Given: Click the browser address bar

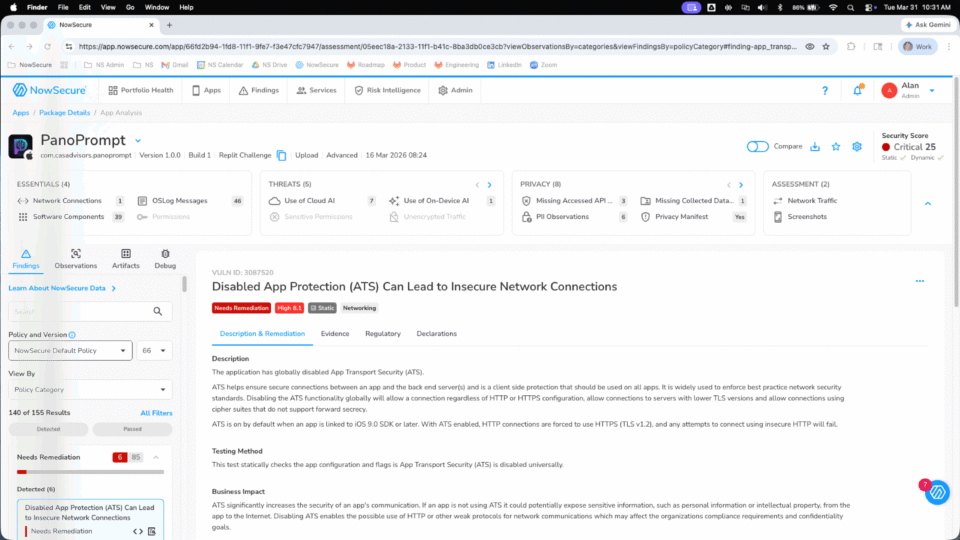Looking at the screenshot, I should tap(437, 47).
